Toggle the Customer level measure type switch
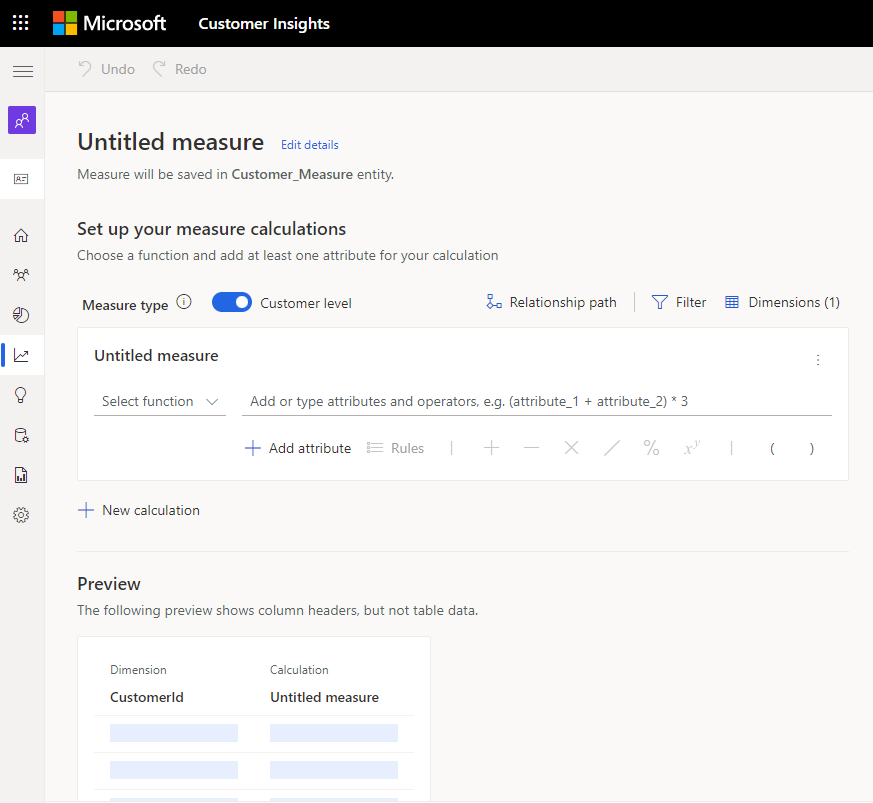The width and height of the screenshot is (873, 803). [x=232, y=302]
